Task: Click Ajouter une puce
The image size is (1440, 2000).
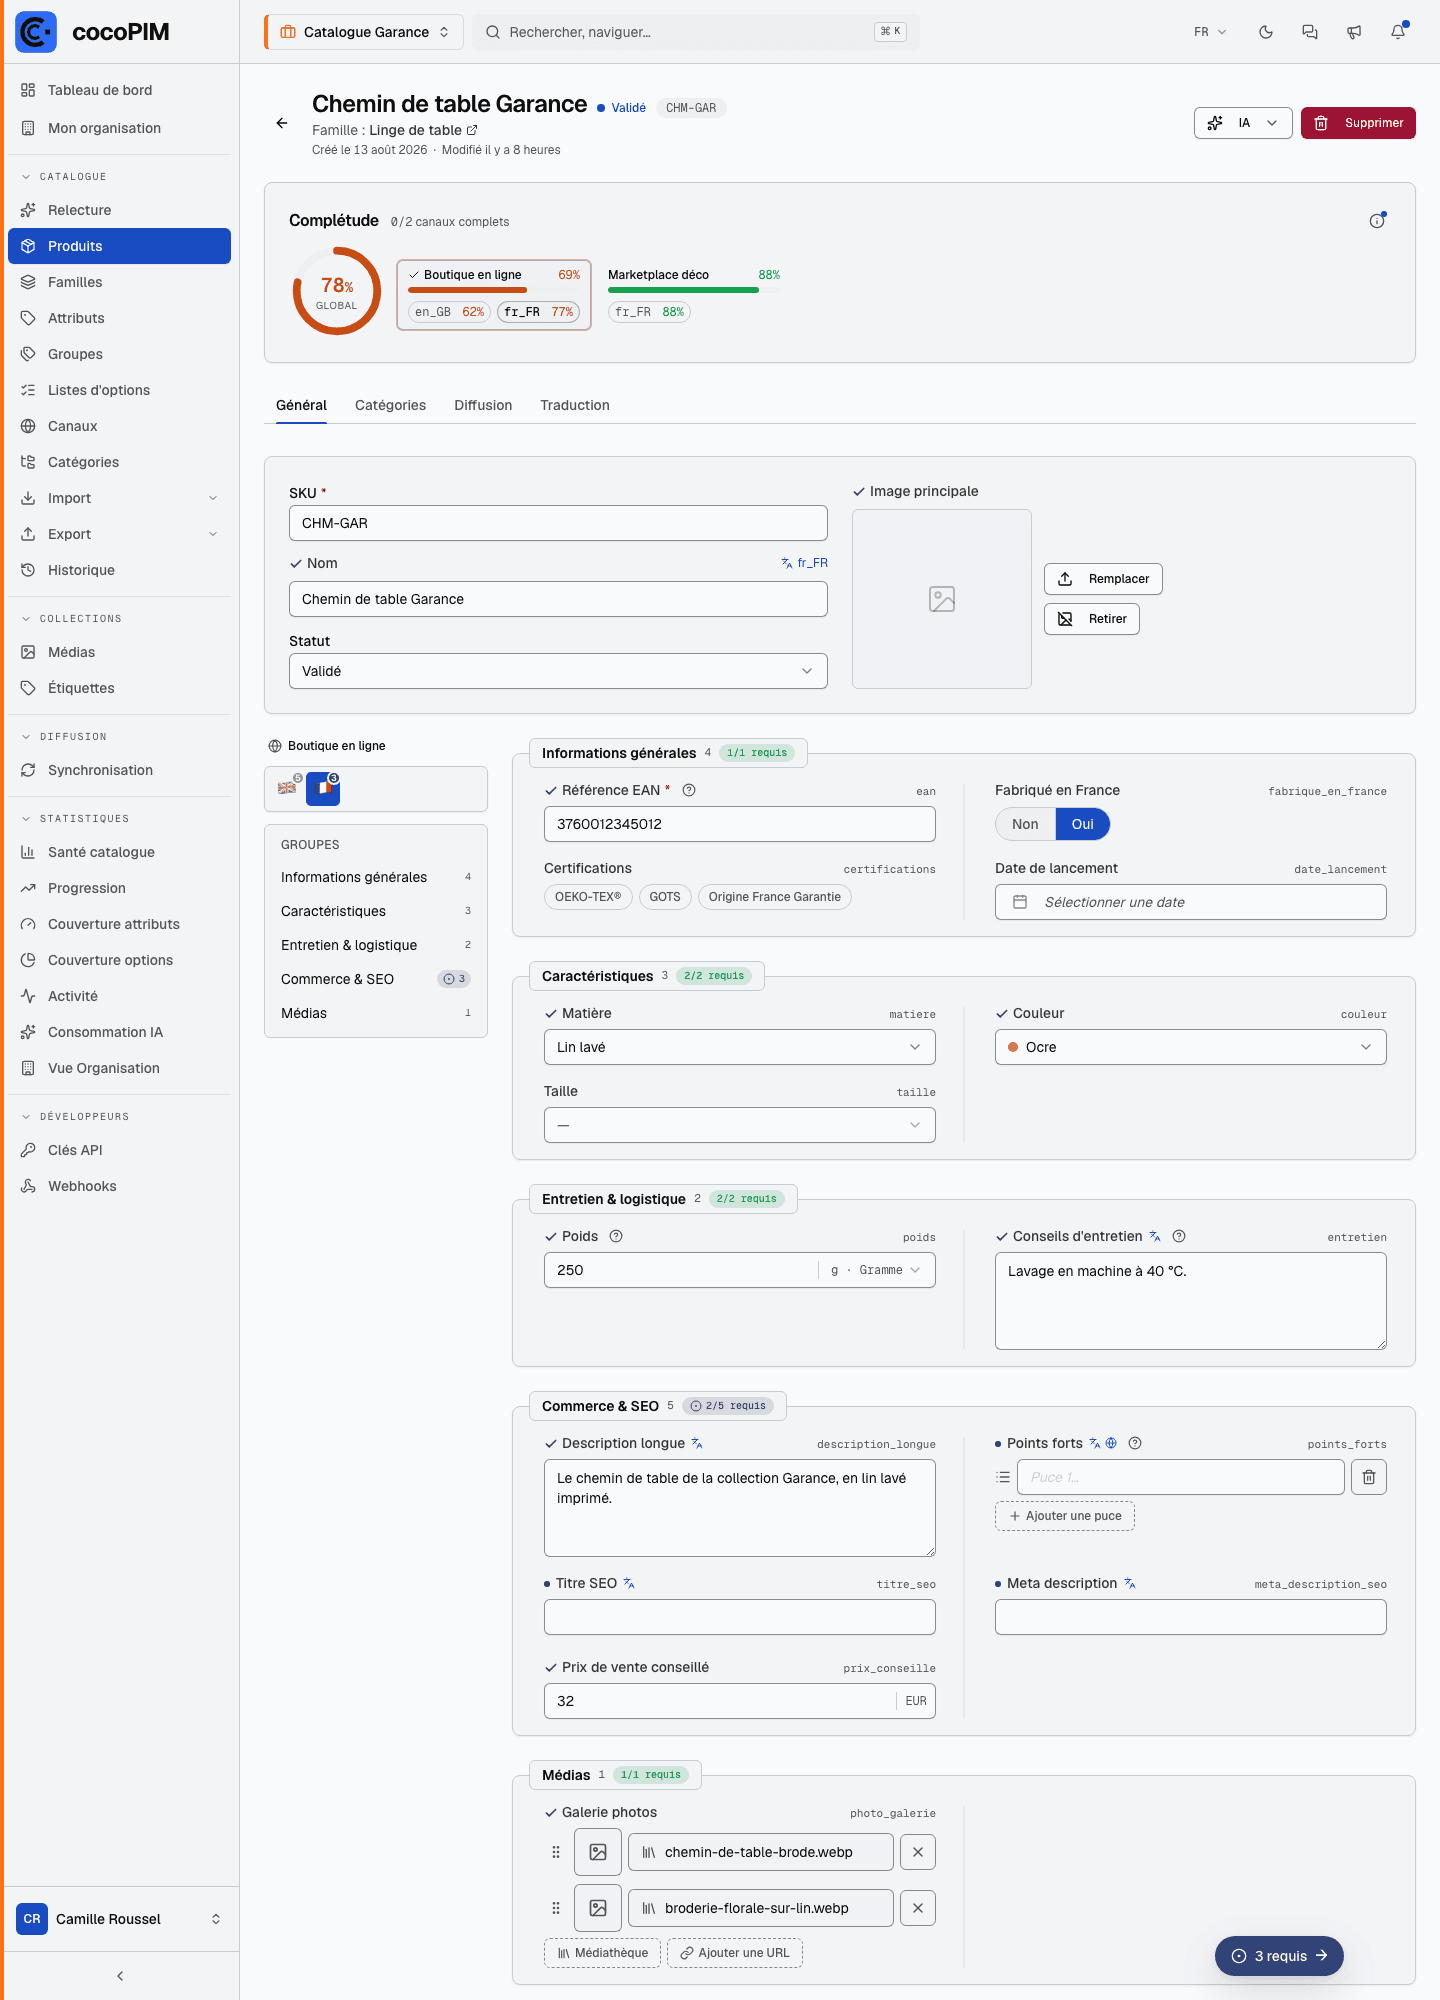Action: (x=1065, y=1516)
